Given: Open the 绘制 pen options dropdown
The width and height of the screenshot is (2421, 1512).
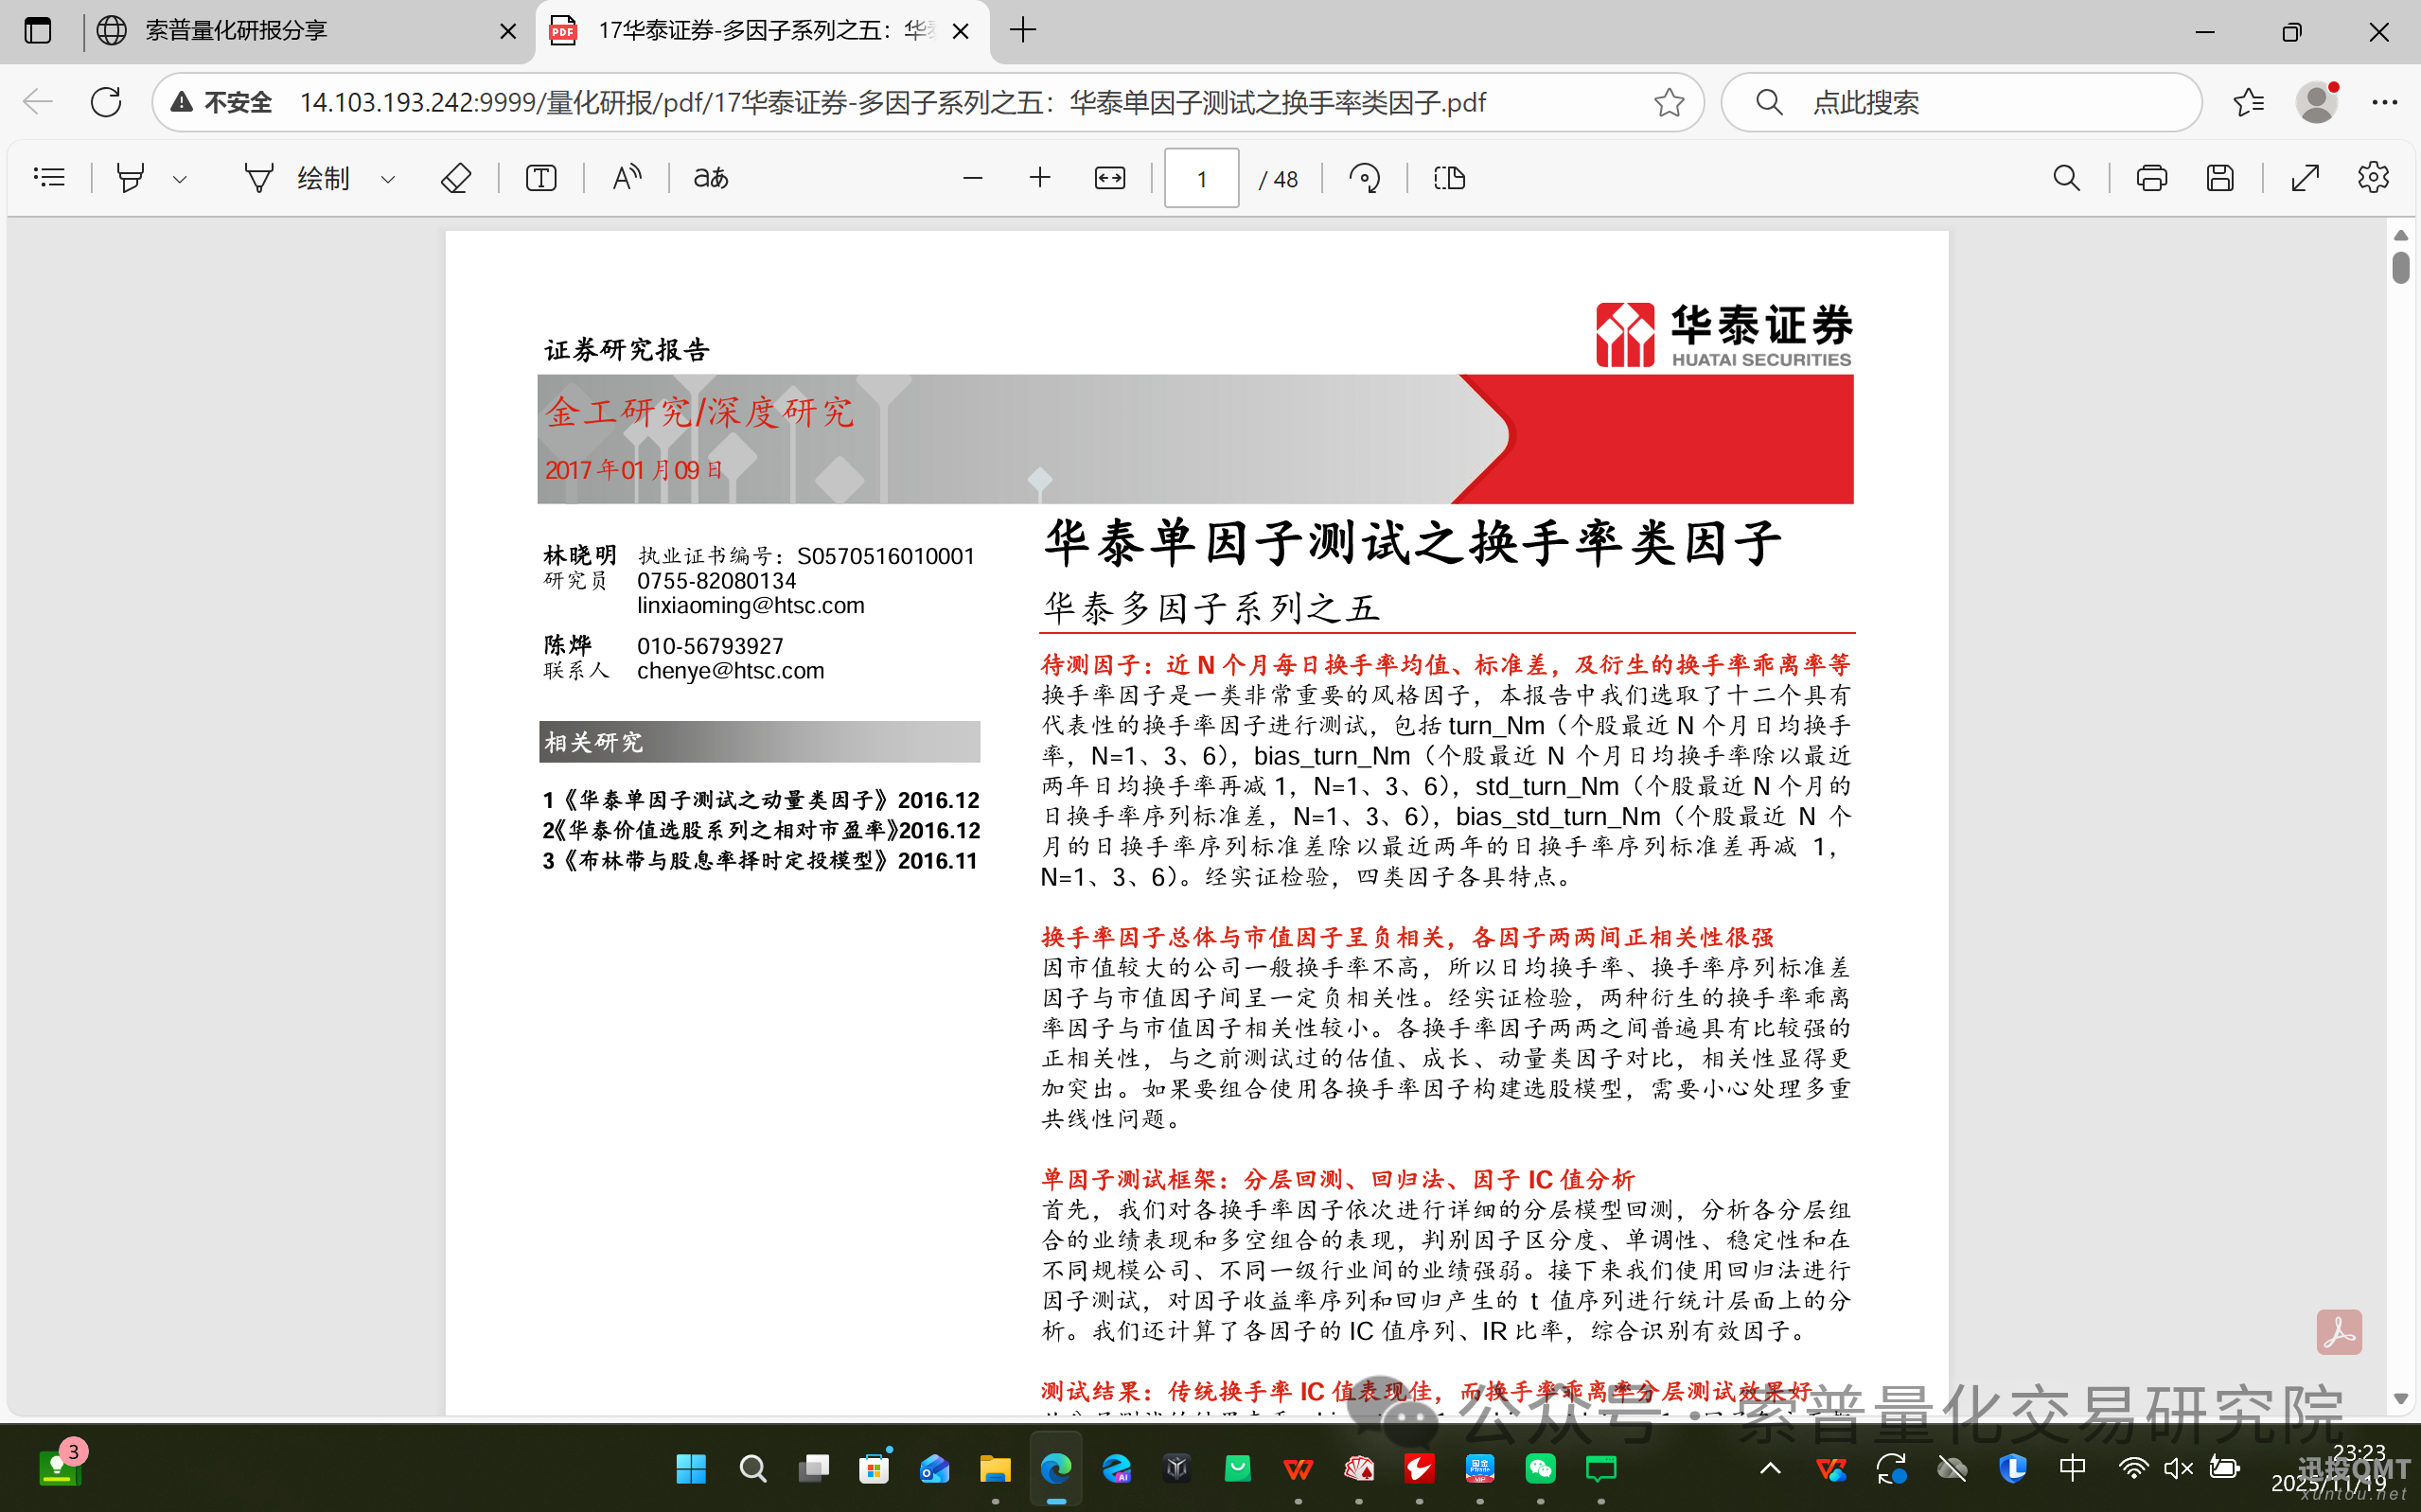Looking at the screenshot, I should (389, 177).
